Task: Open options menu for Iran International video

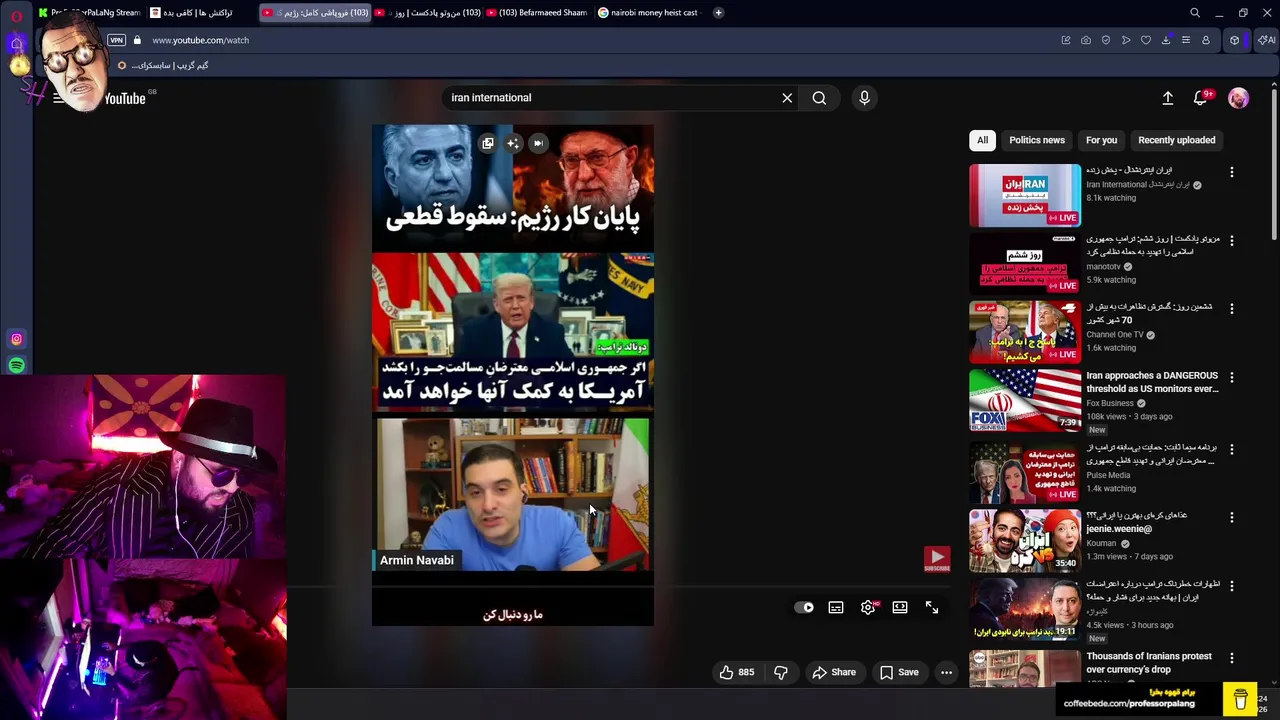Action: click(x=1232, y=172)
